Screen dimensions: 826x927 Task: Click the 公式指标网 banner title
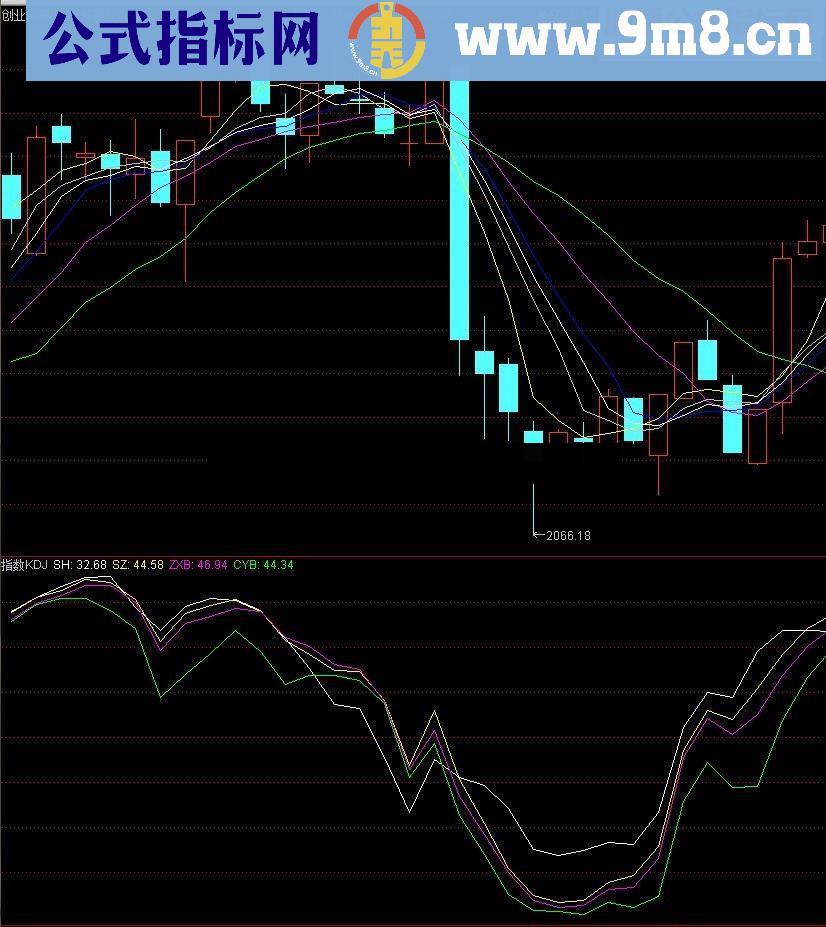(x=183, y=40)
